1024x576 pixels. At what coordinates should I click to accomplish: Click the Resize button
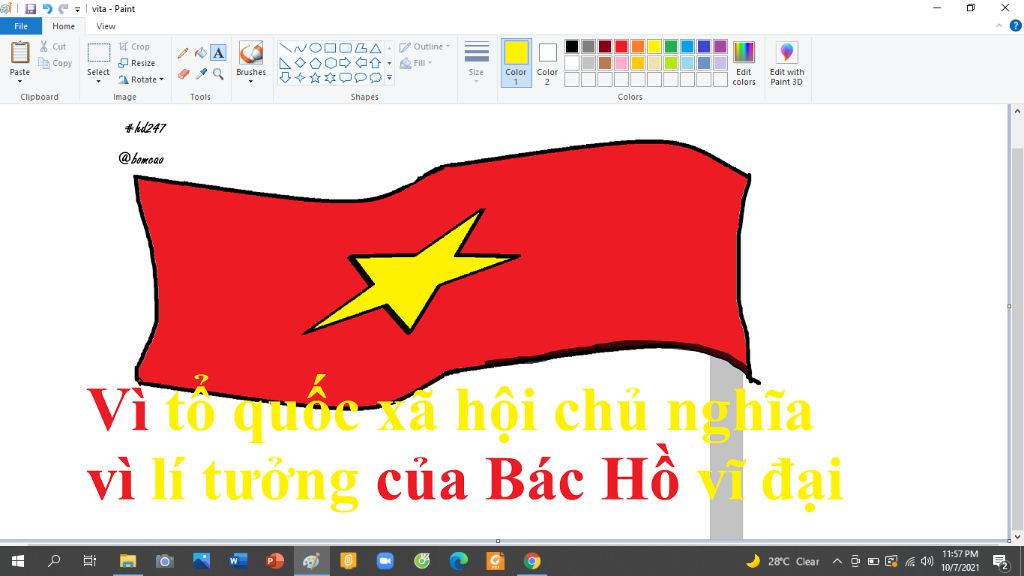(x=136, y=63)
